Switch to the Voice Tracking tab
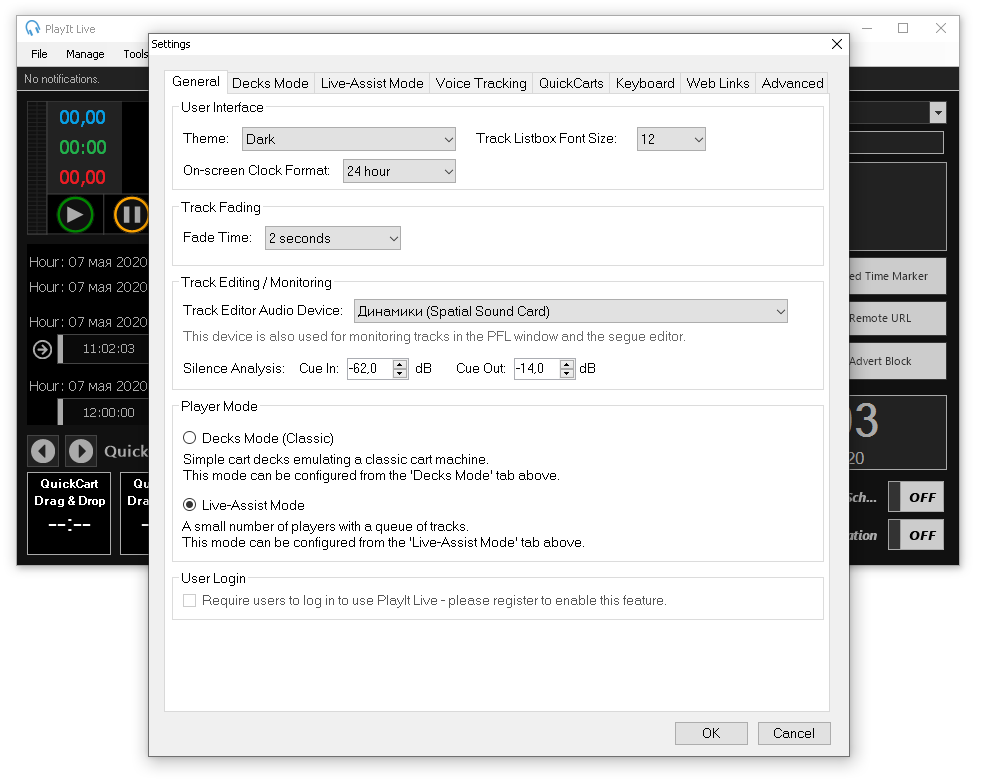The height and width of the screenshot is (781, 983). click(x=481, y=83)
